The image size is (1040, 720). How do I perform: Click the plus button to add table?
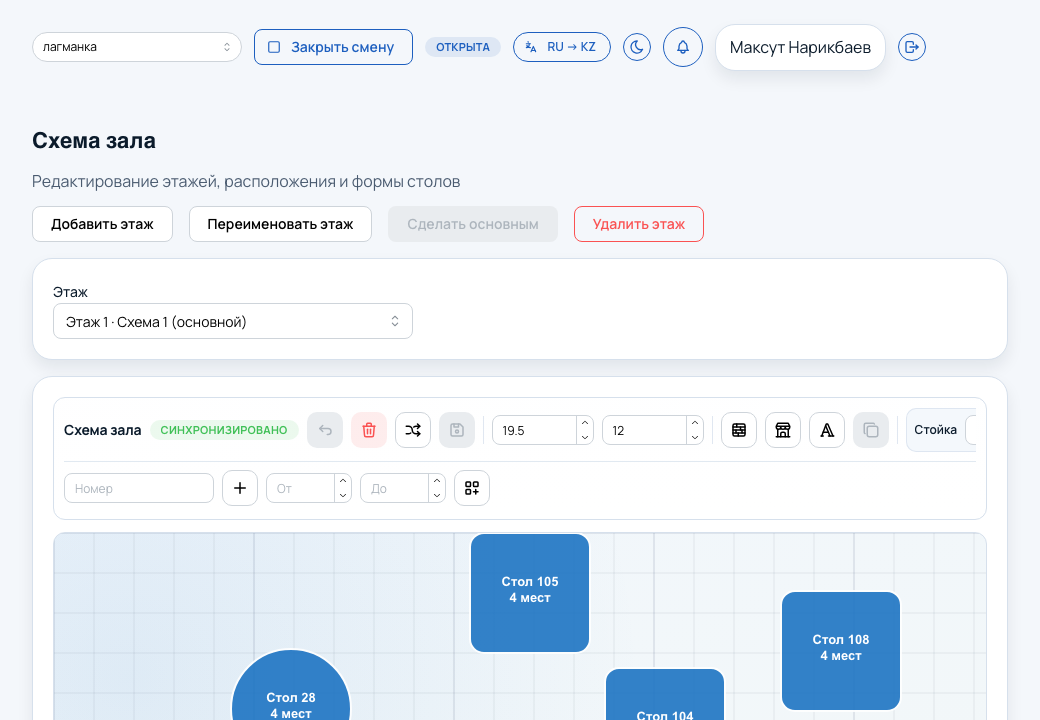click(240, 488)
